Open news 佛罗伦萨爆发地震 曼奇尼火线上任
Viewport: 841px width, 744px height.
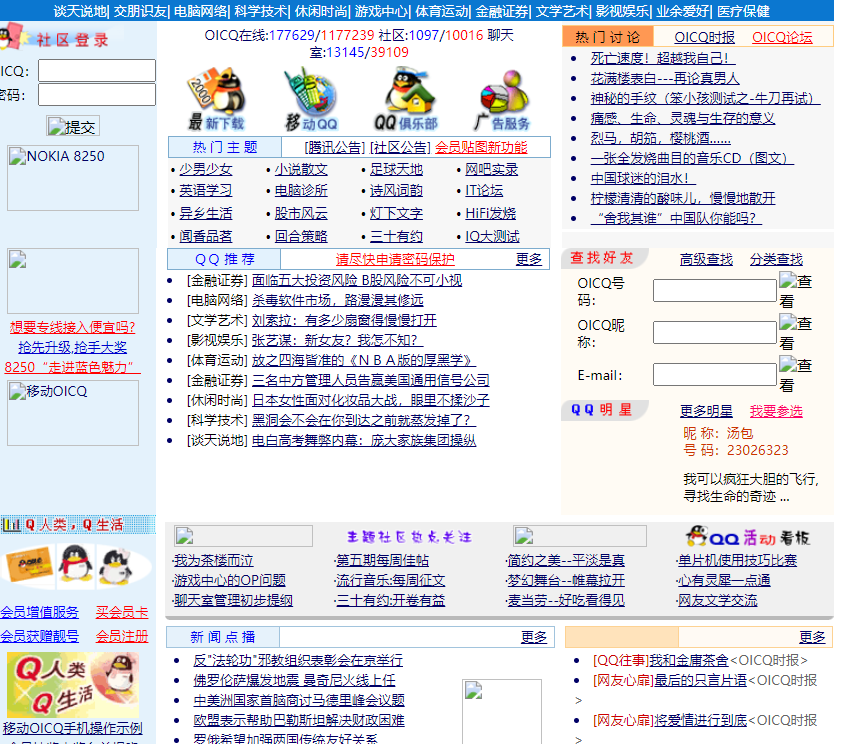point(294,681)
